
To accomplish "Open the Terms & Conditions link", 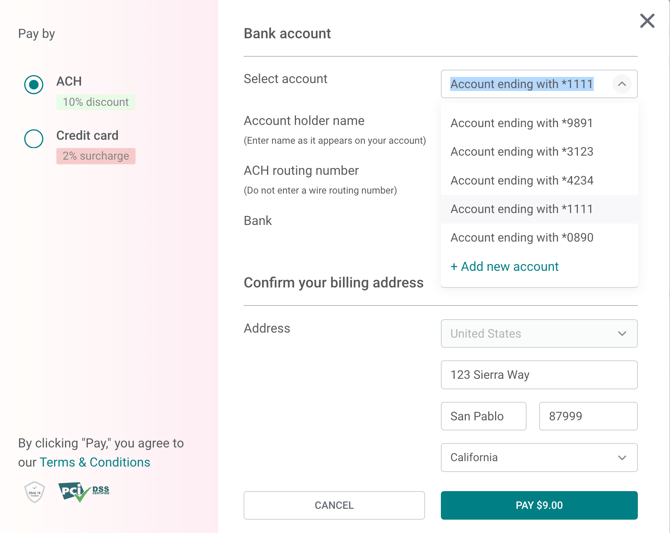I will pyautogui.click(x=95, y=462).
